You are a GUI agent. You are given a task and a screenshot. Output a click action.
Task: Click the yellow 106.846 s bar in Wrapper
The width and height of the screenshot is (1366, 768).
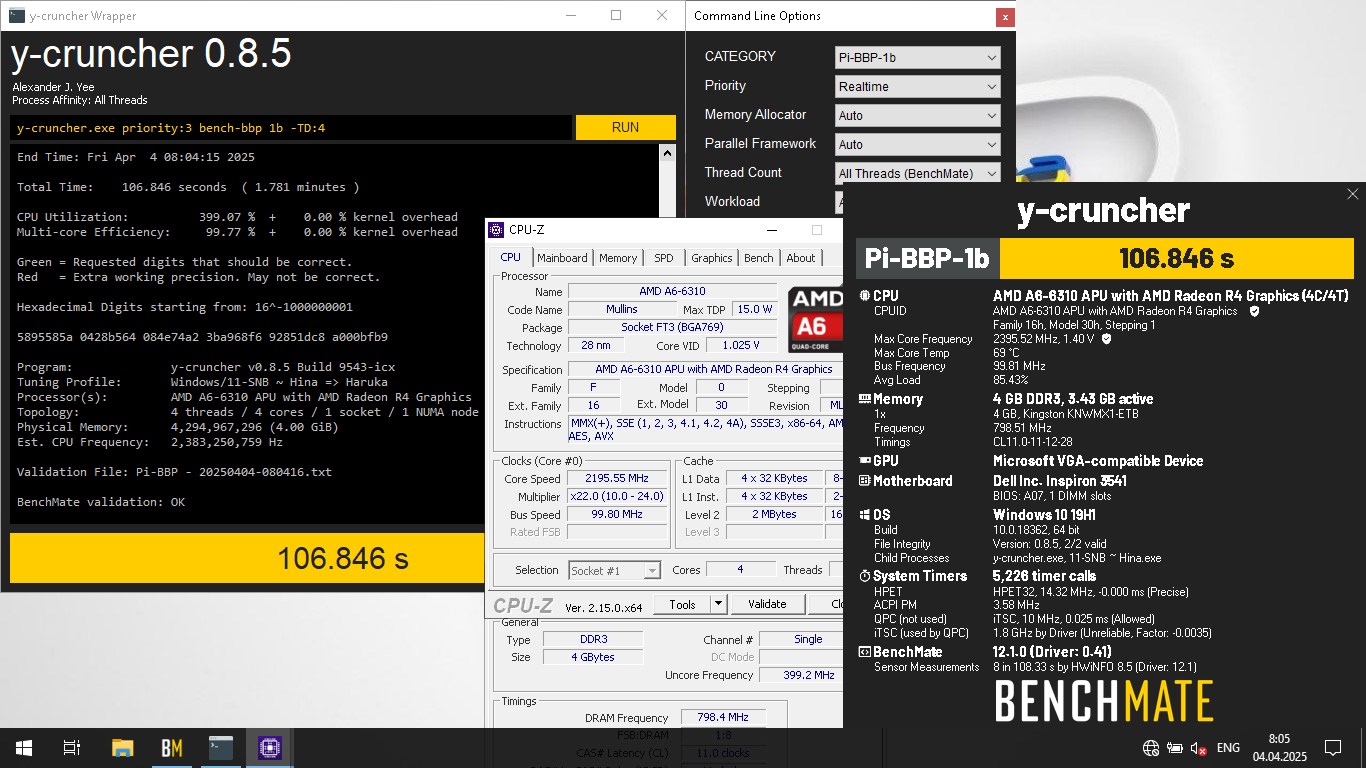(247, 558)
